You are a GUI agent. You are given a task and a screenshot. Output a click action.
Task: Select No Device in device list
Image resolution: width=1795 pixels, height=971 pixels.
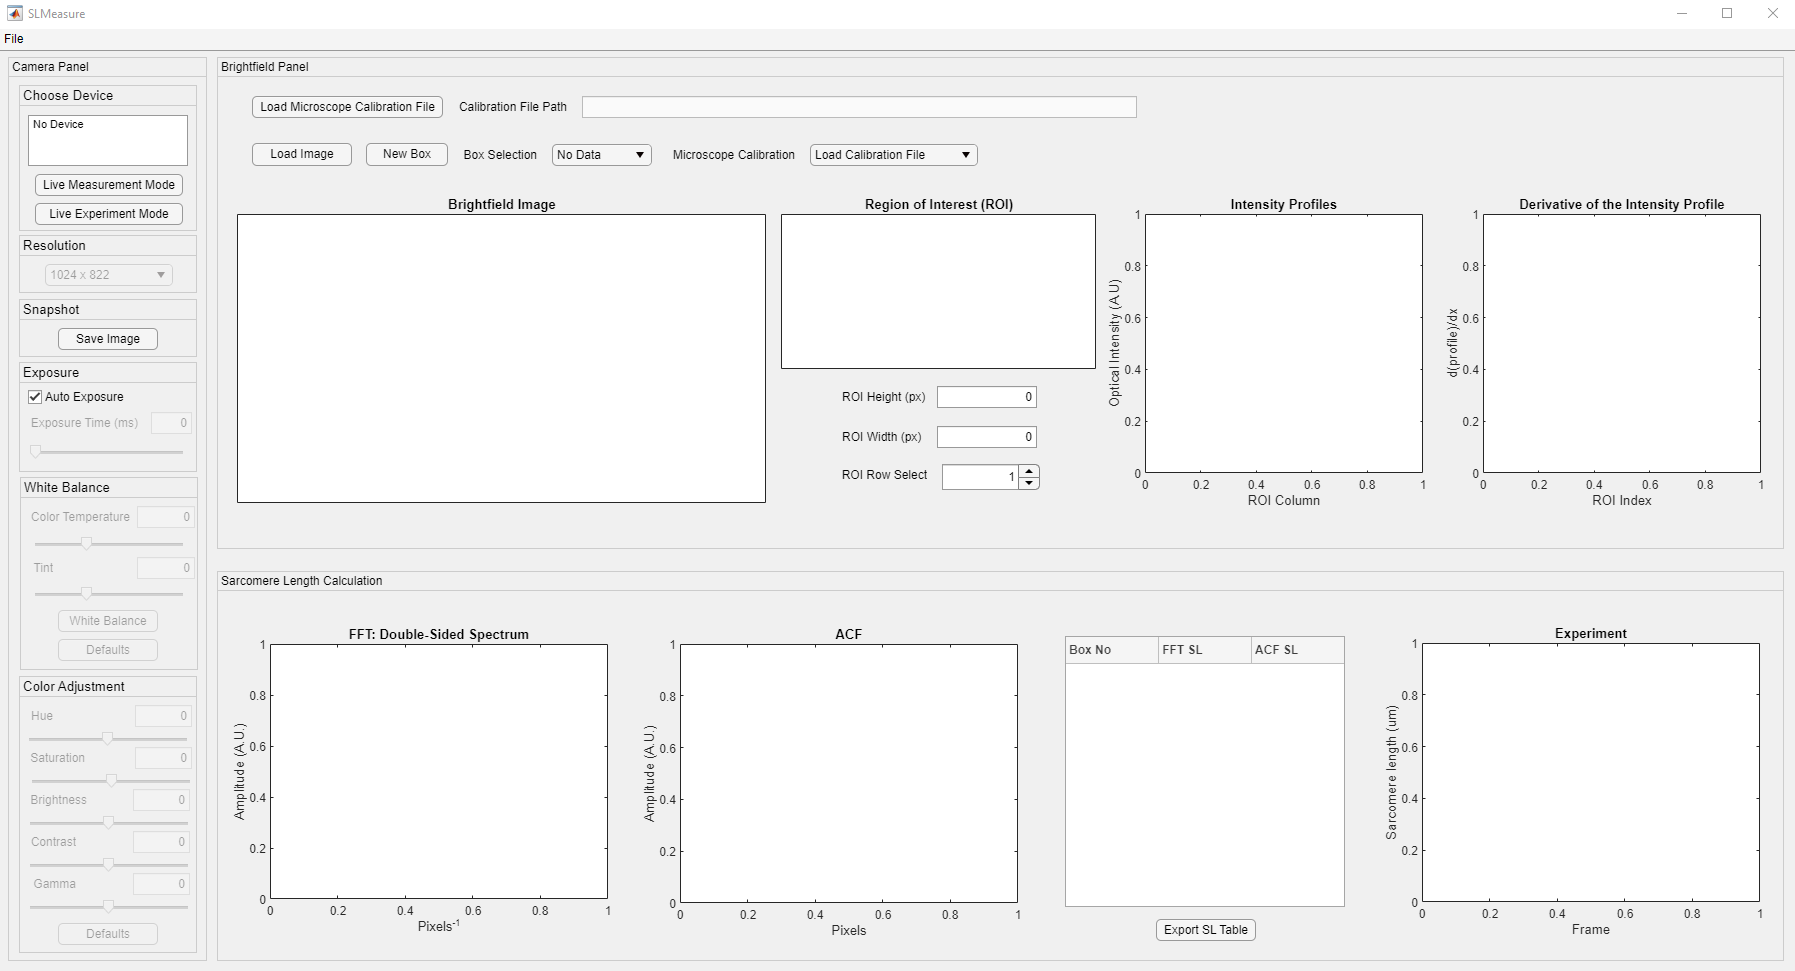coord(58,125)
